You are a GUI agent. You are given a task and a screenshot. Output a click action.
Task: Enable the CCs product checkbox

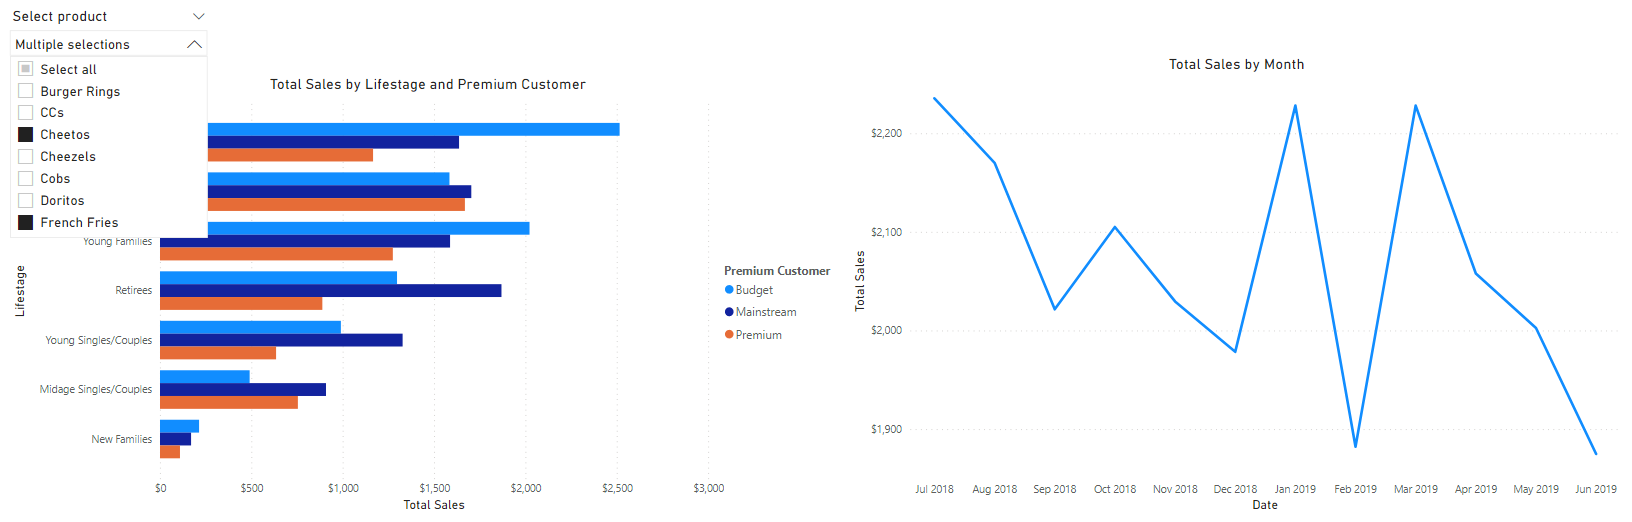26,112
